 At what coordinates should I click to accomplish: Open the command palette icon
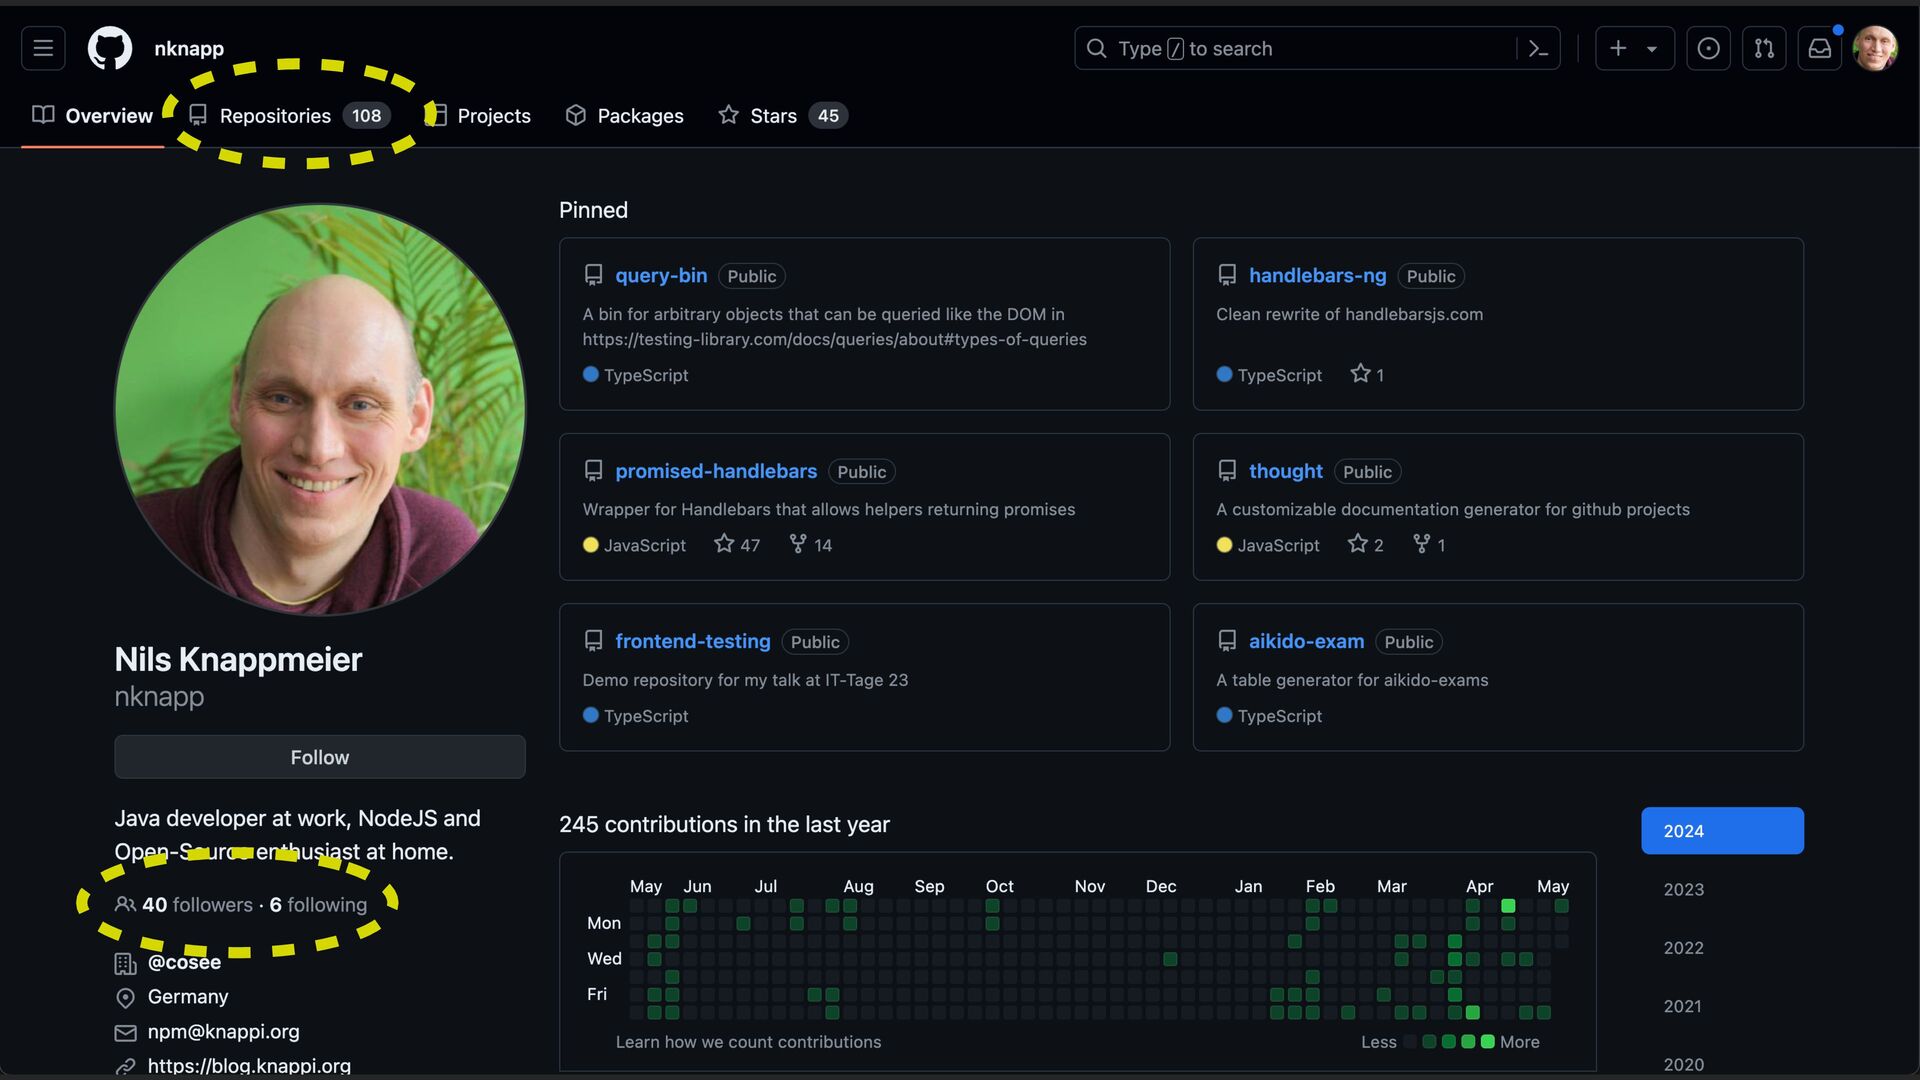[x=1538, y=48]
